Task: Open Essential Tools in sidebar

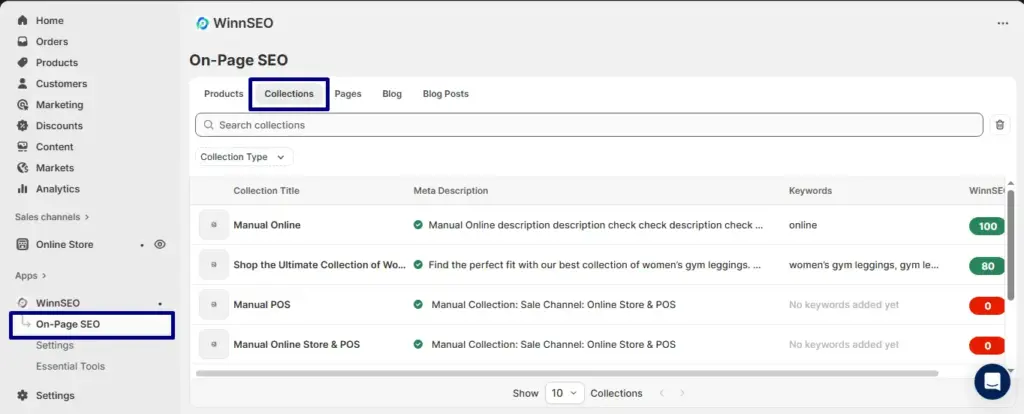Action: (71, 366)
